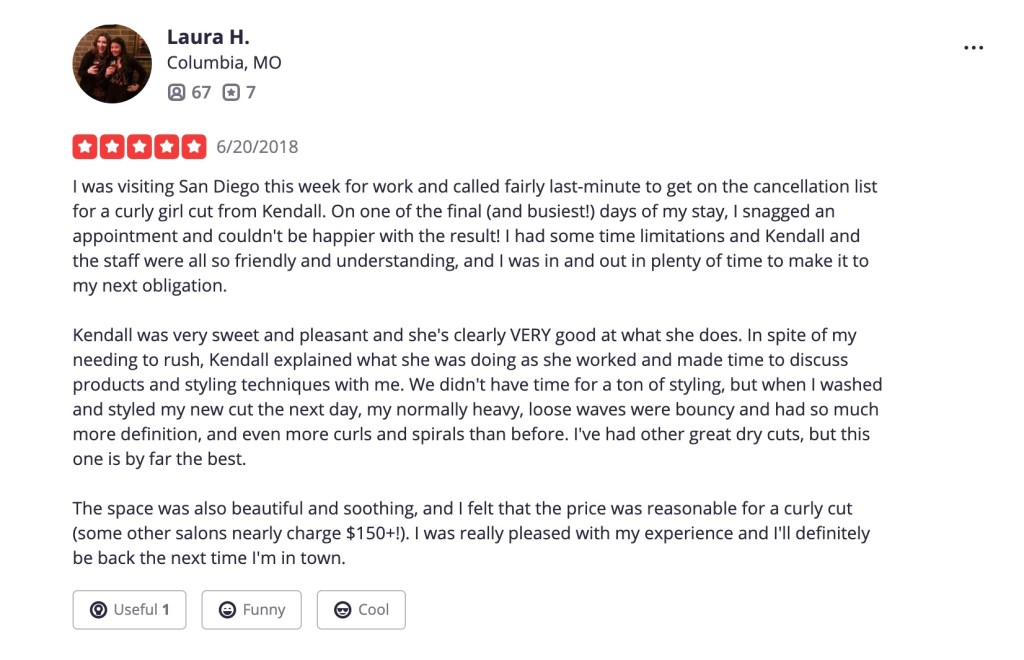This screenshot has width=1024, height=660.
Task: Click the Laura H. reviewer name
Action: [207, 37]
